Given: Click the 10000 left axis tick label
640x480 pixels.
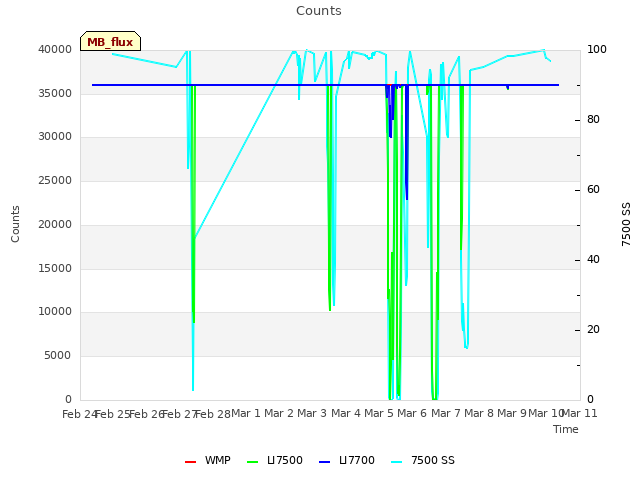Looking at the screenshot, I should 55,312.
